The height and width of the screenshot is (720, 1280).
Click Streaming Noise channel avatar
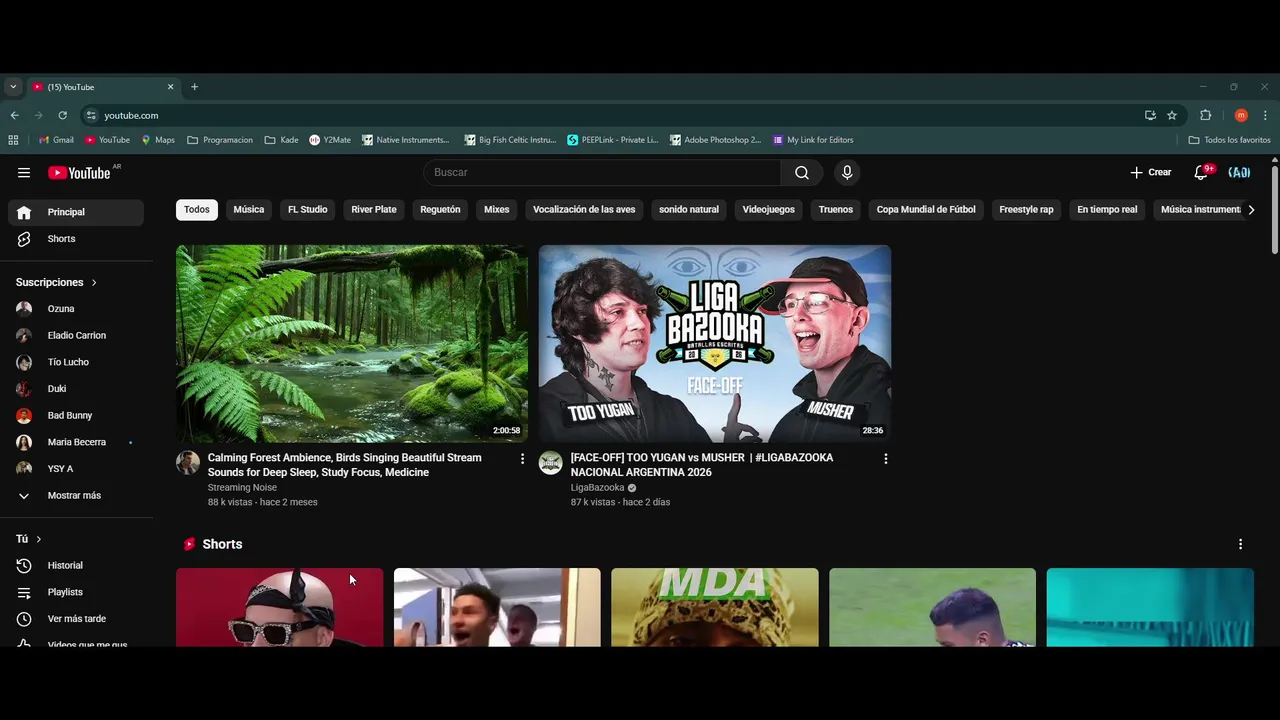(188, 462)
